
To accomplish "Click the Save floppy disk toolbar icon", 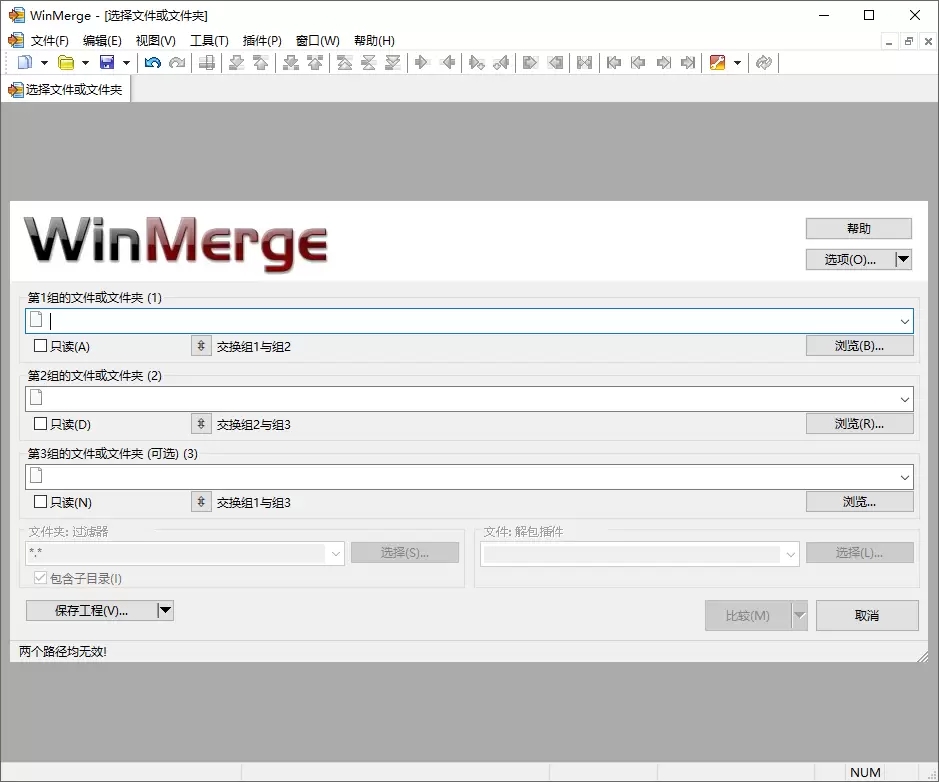I will coord(107,62).
